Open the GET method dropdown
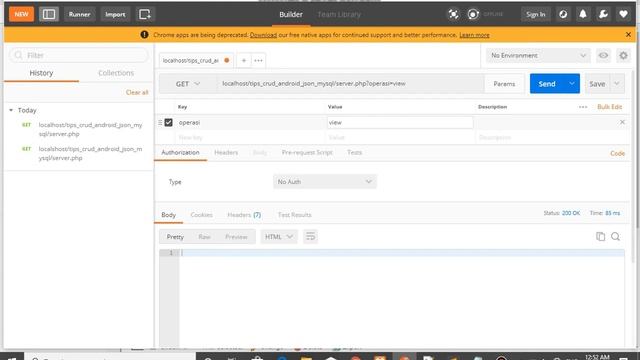The width and height of the screenshot is (640, 360). pos(188,84)
